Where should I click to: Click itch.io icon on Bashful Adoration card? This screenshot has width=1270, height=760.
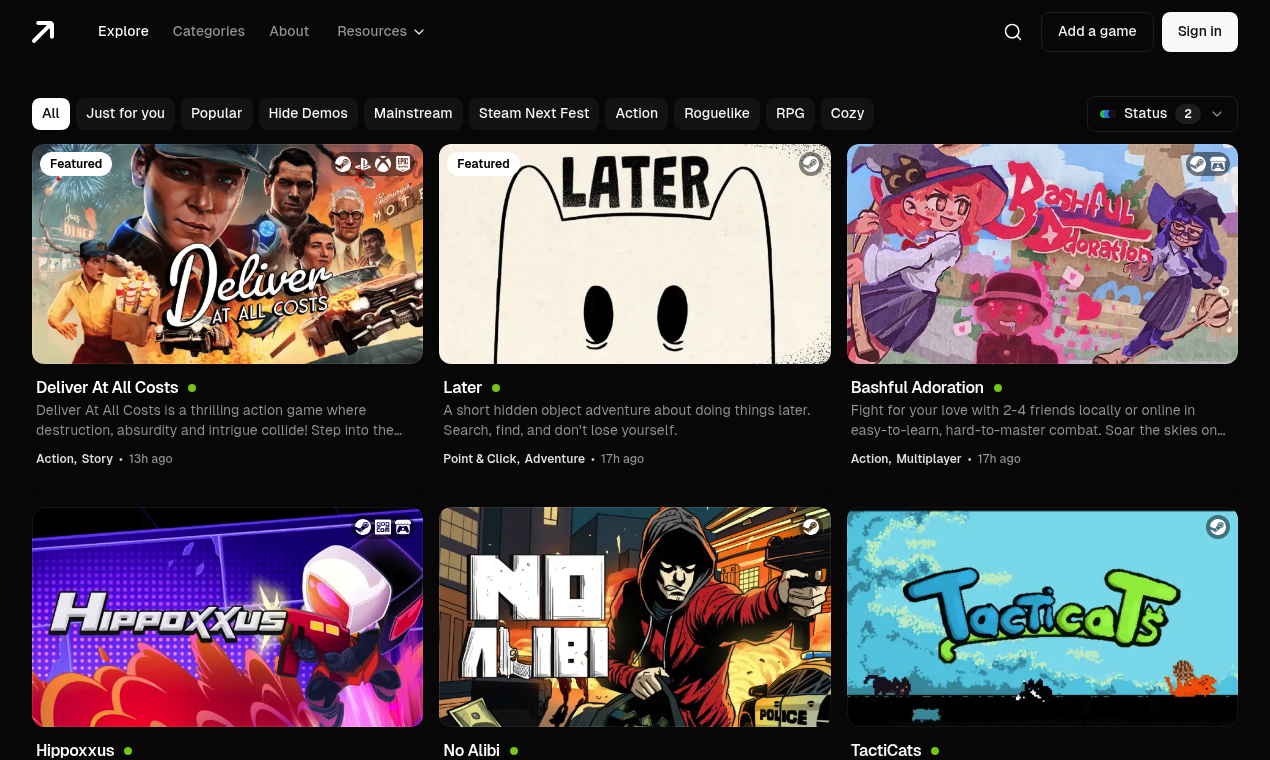(x=1218, y=164)
